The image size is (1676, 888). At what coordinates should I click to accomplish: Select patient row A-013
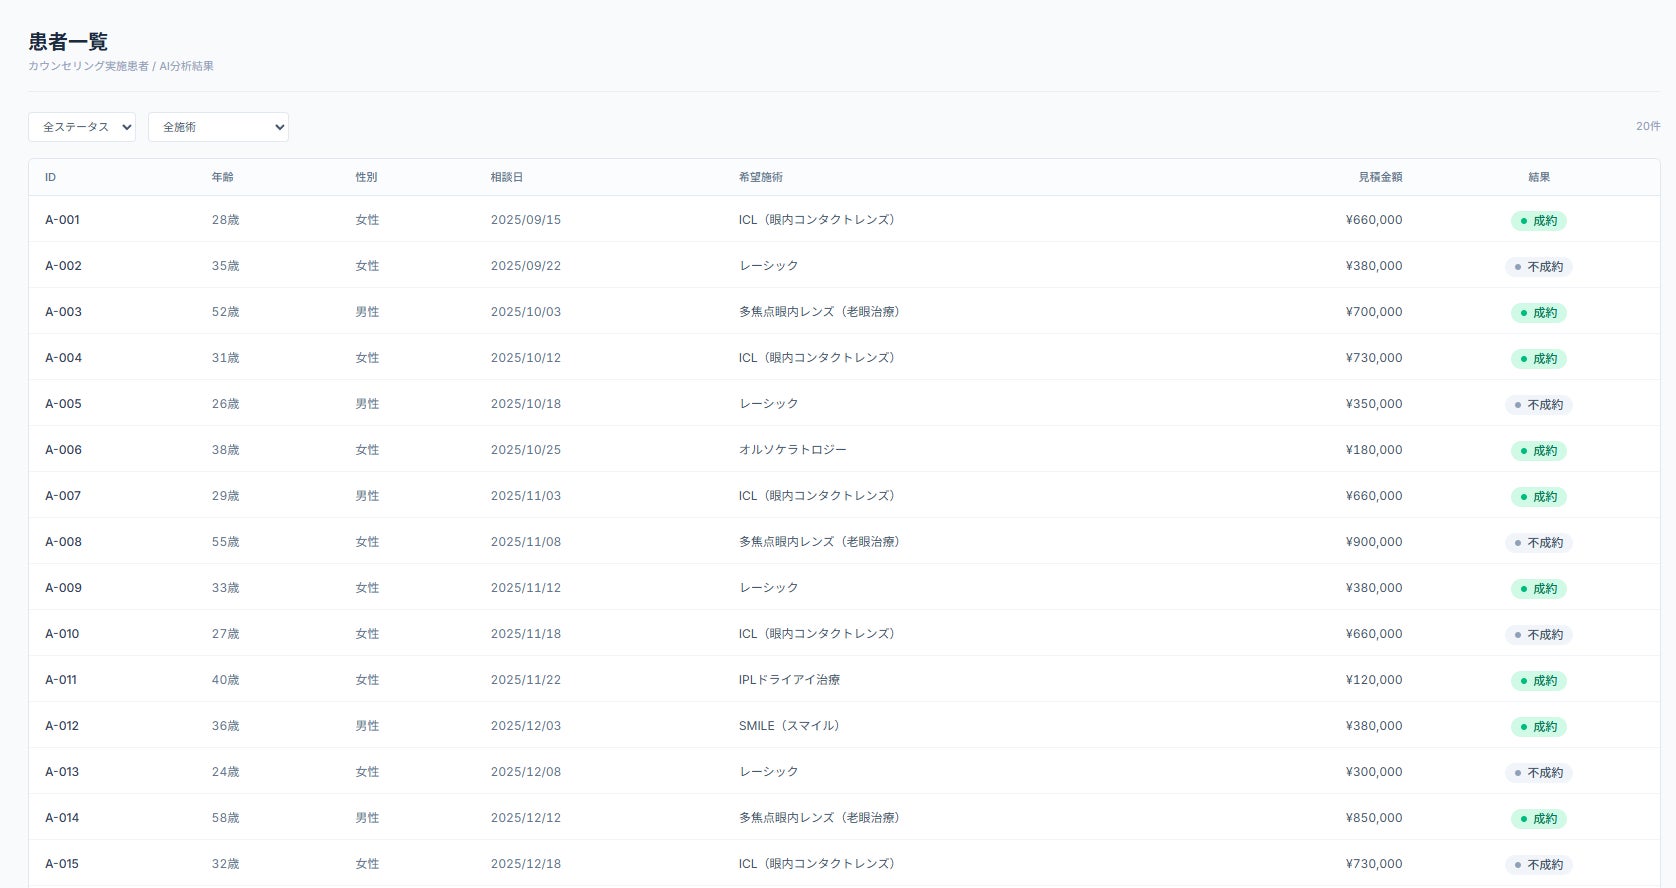[844, 771]
